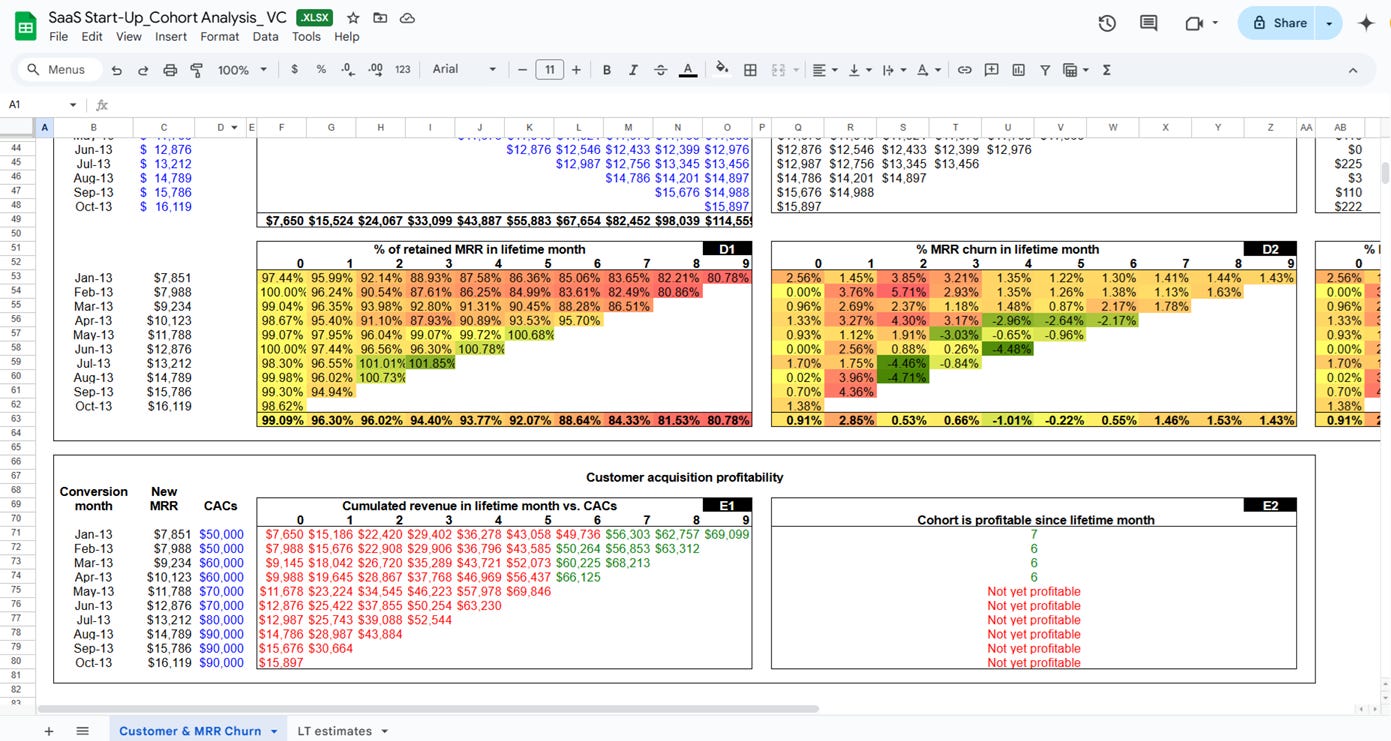Apply strikethrough formatting

660,69
